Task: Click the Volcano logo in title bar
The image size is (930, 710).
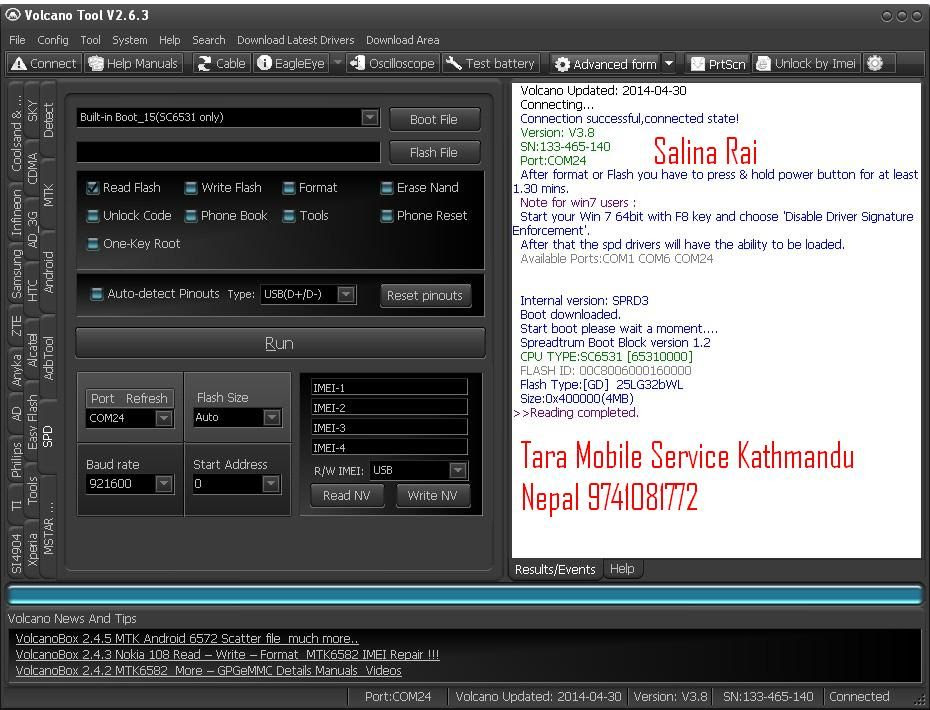Action: (13, 15)
